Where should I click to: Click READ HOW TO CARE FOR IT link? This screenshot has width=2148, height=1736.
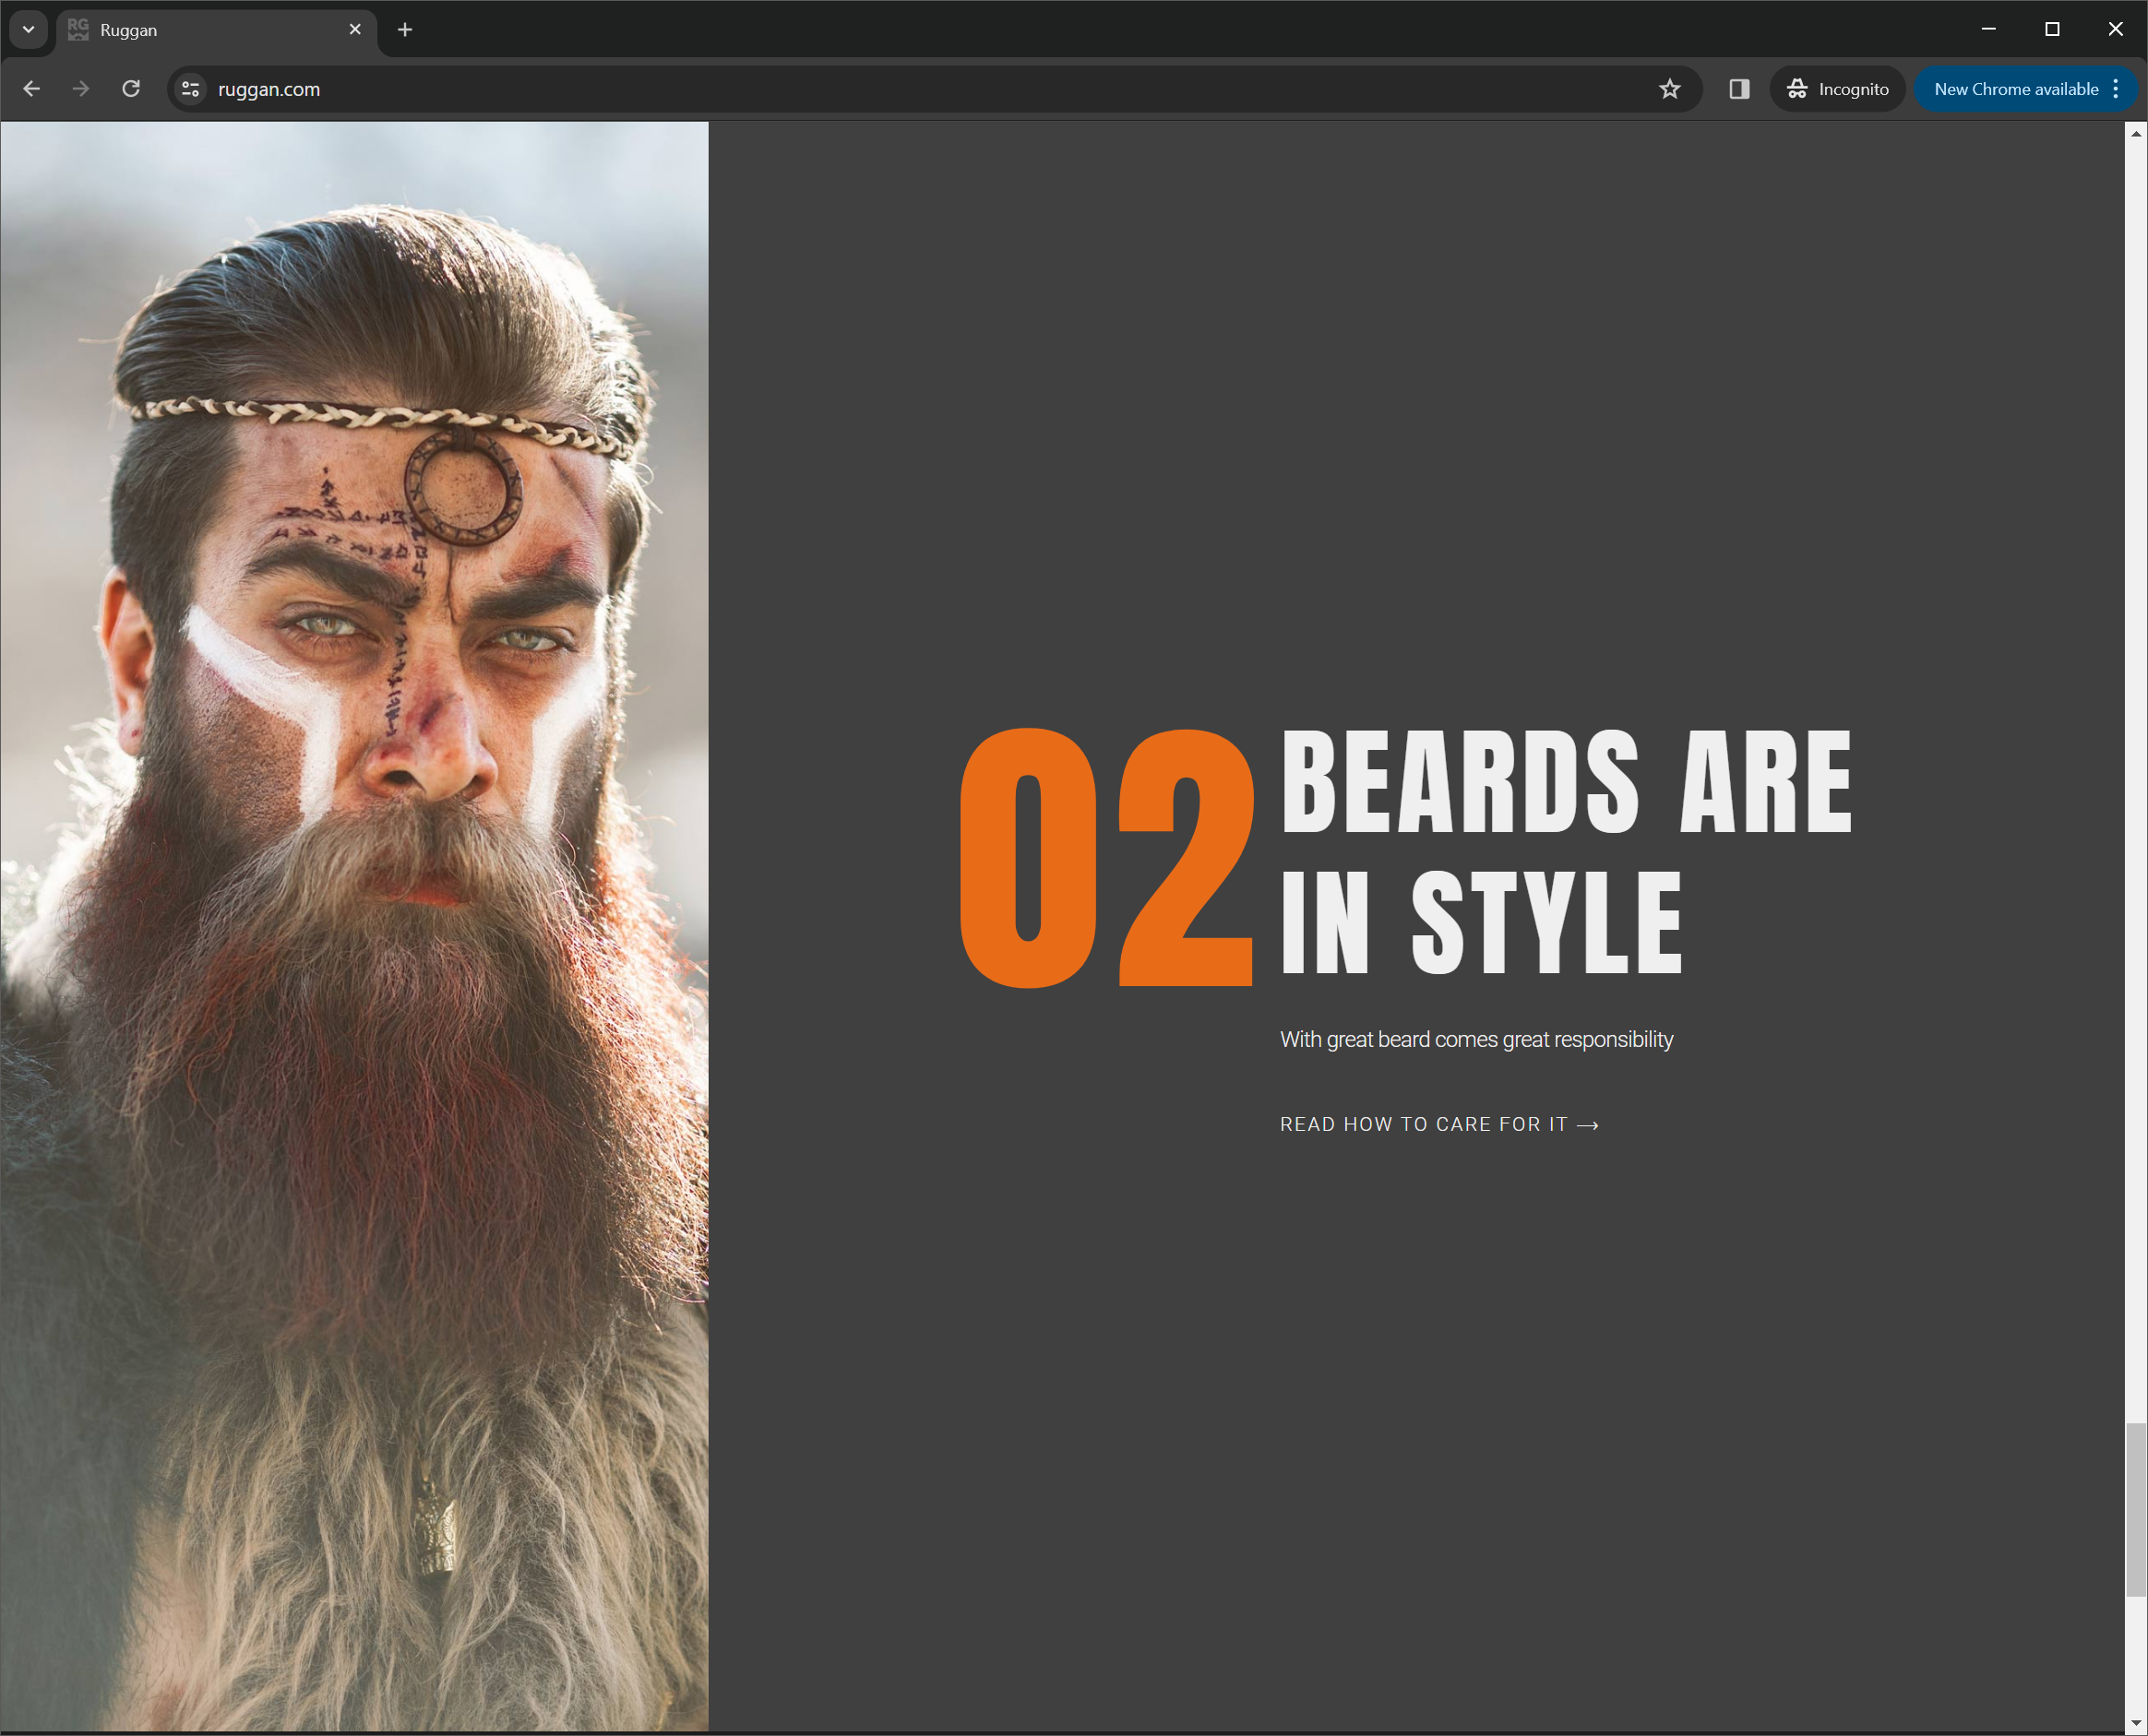pos(1439,1124)
